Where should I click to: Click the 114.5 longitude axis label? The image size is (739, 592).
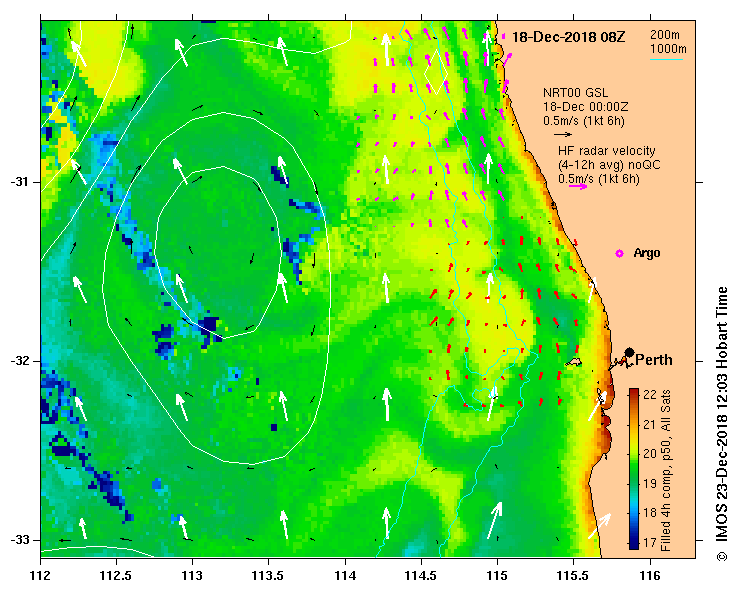click(x=421, y=576)
